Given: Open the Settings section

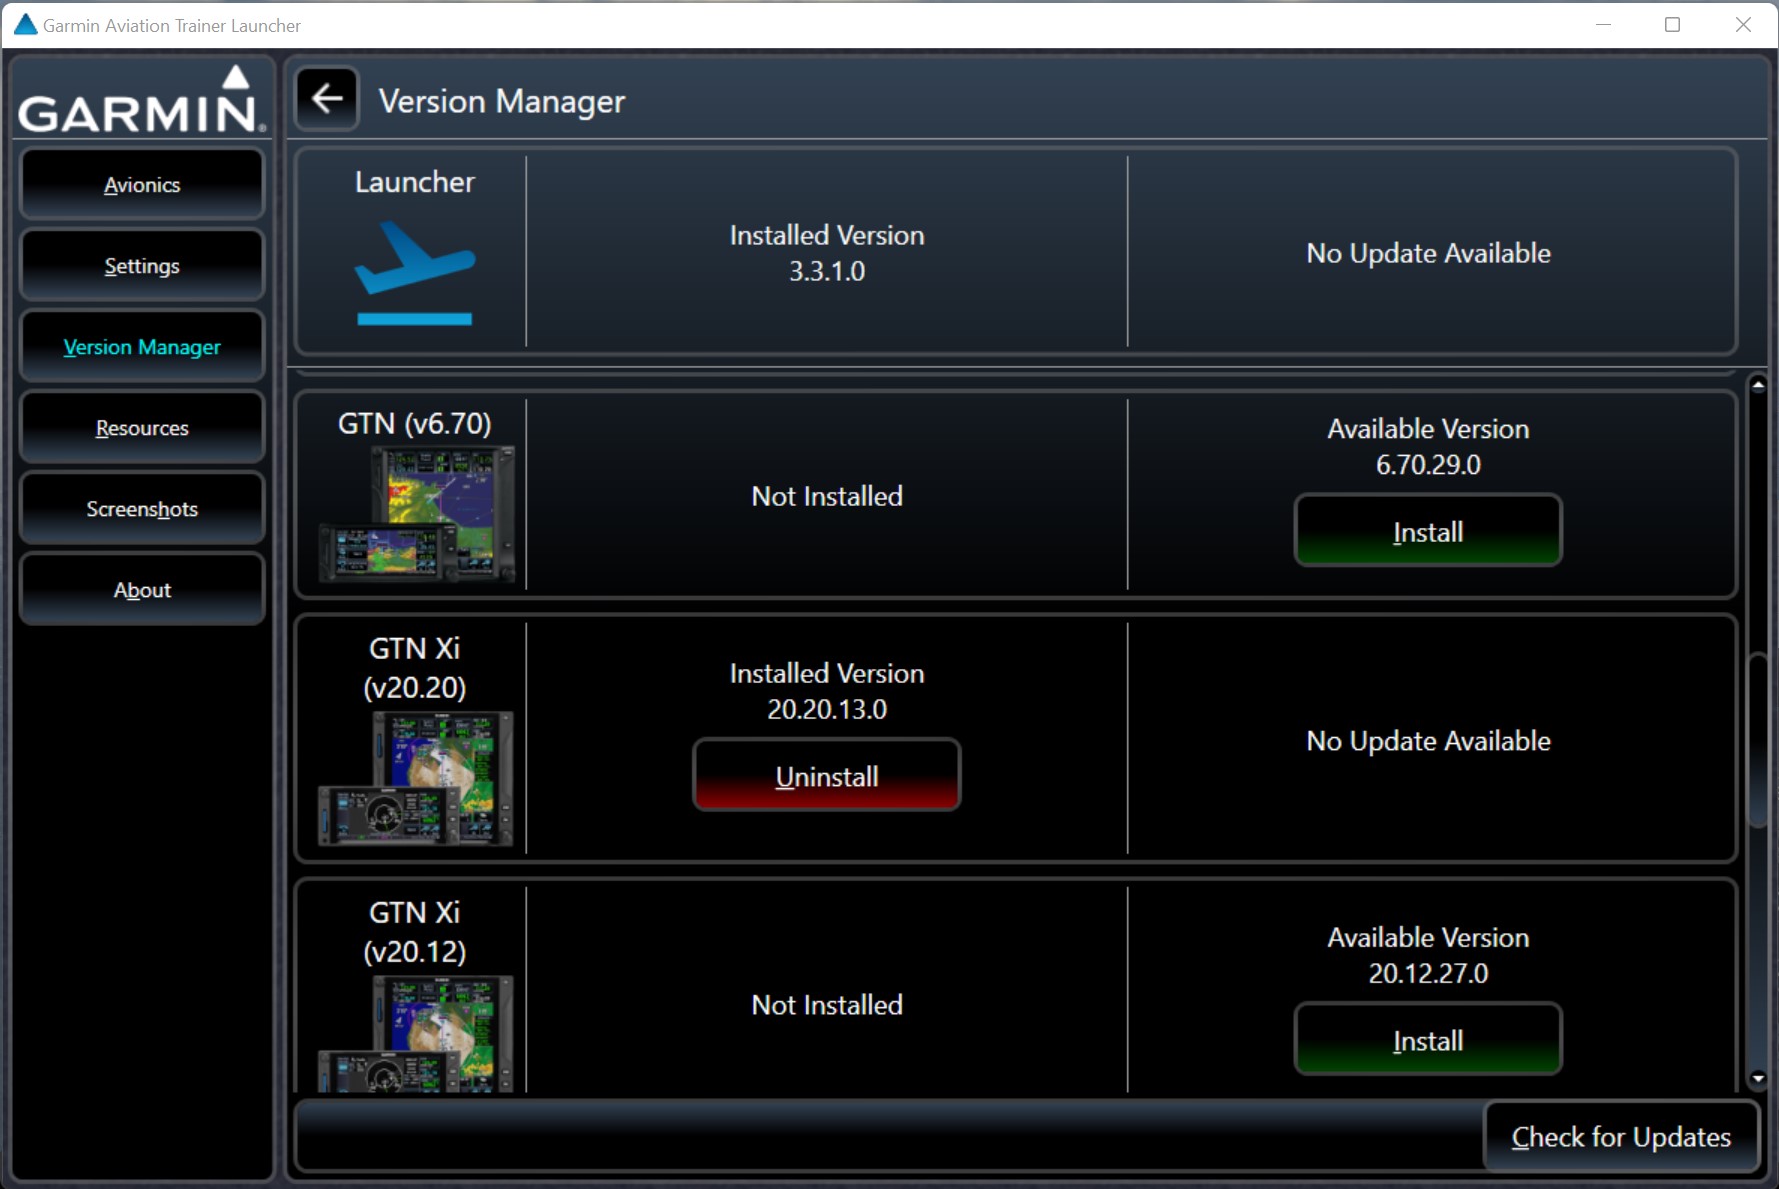Looking at the screenshot, I should click(142, 266).
